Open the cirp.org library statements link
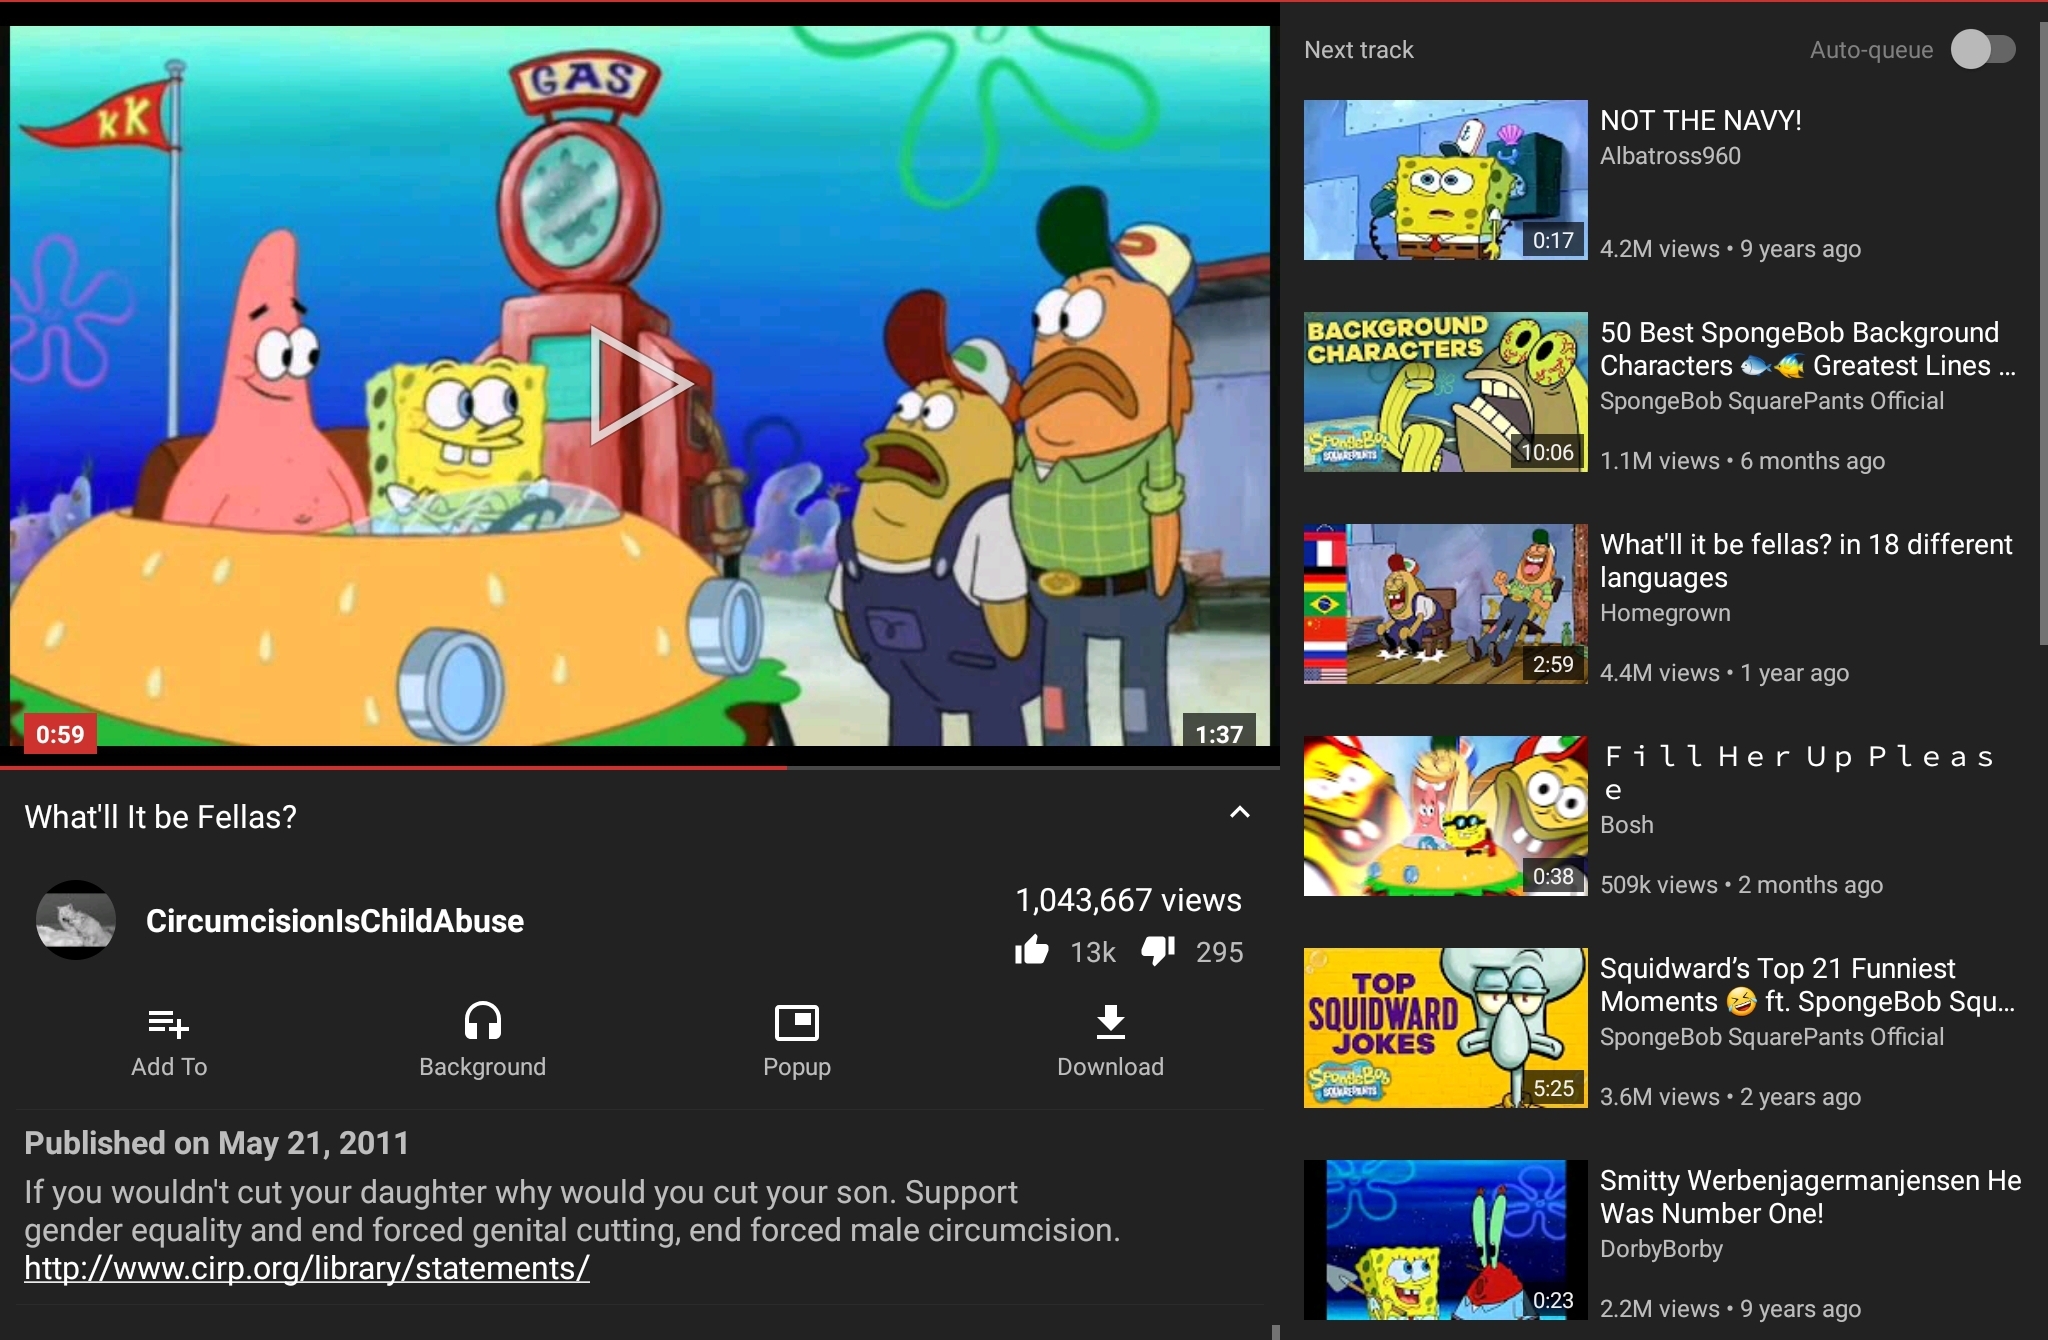Viewport: 2048px width, 1340px height. [307, 1268]
